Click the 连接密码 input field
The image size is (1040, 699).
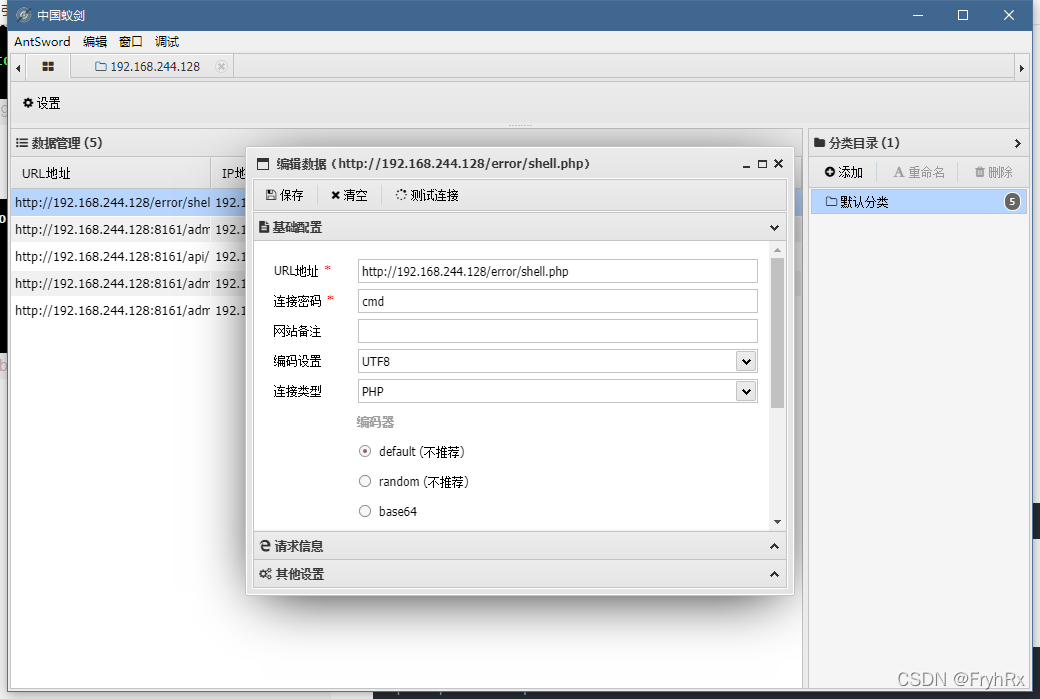557,301
